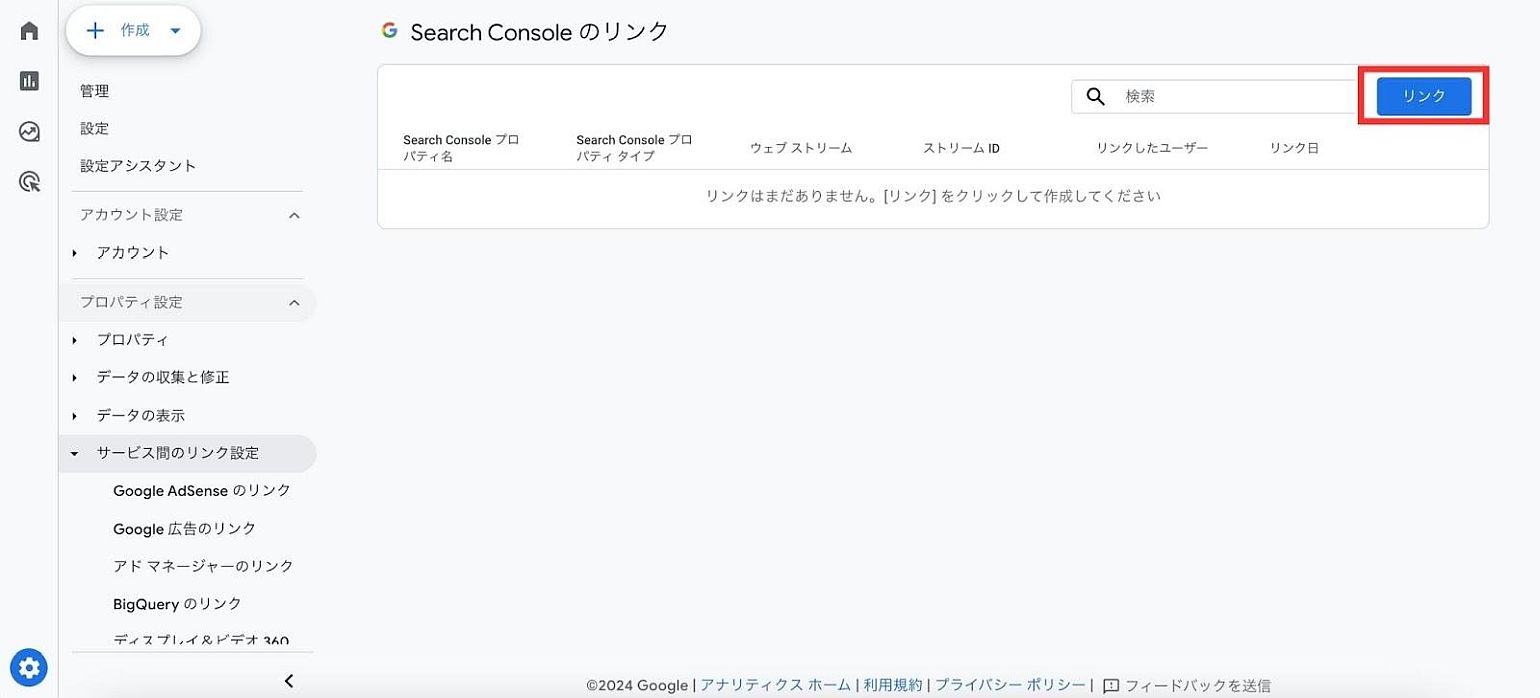Open the 利用規約 footer link
Image resolution: width=1540 pixels, height=698 pixels.
point(892,685)
